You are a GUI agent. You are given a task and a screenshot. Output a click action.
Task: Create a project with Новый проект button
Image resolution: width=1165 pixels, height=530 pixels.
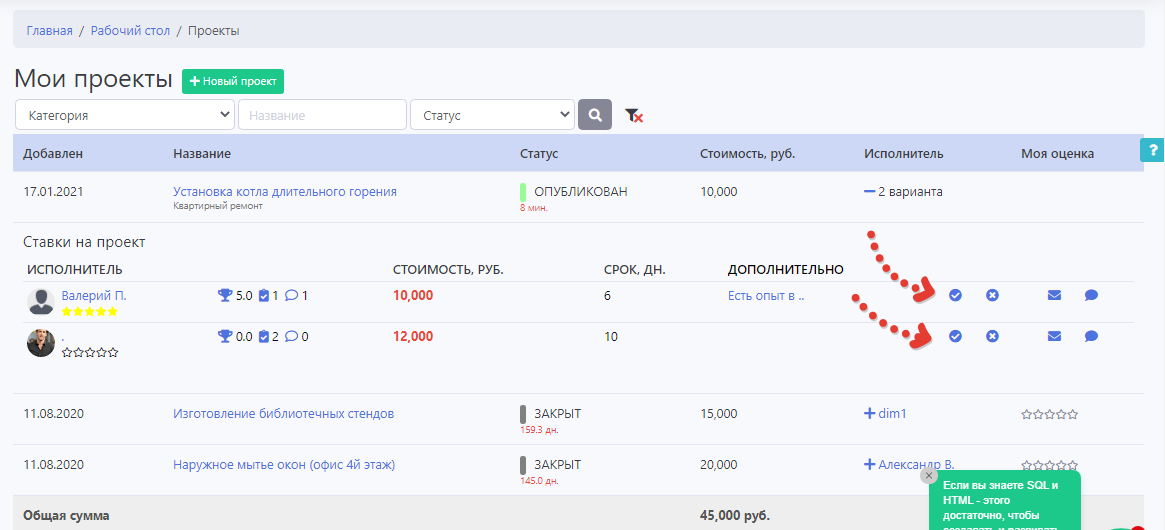coord(233,81)
